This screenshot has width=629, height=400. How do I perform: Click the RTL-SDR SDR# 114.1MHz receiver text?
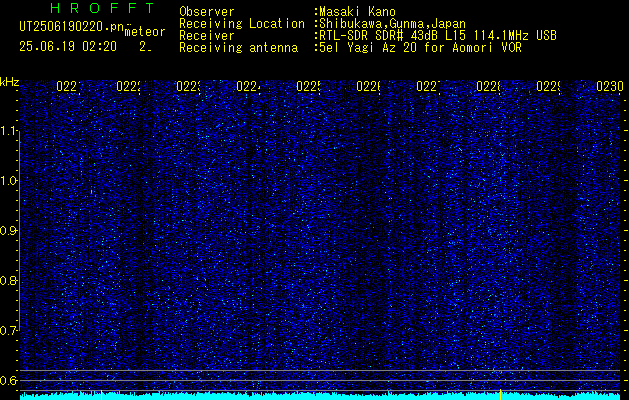(436, 36)
